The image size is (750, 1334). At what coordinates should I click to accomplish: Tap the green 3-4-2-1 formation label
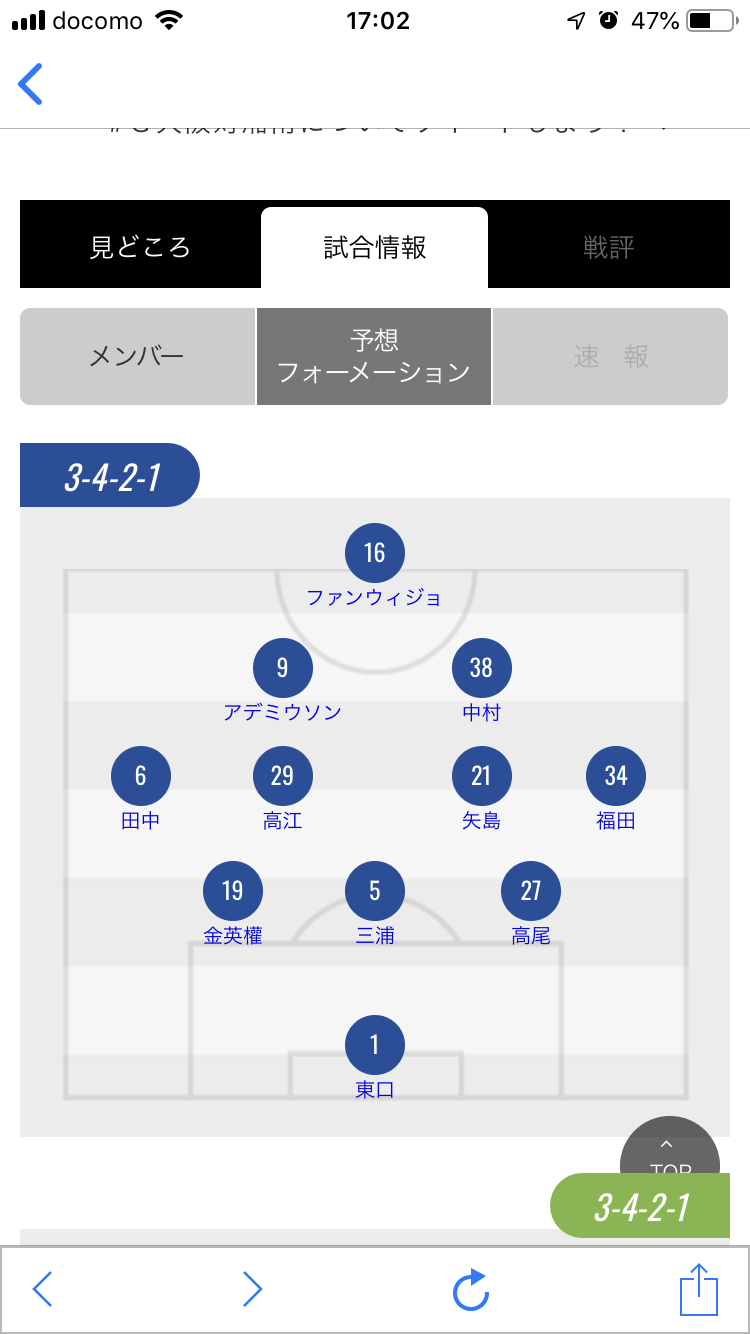[x=641, y=1207]
